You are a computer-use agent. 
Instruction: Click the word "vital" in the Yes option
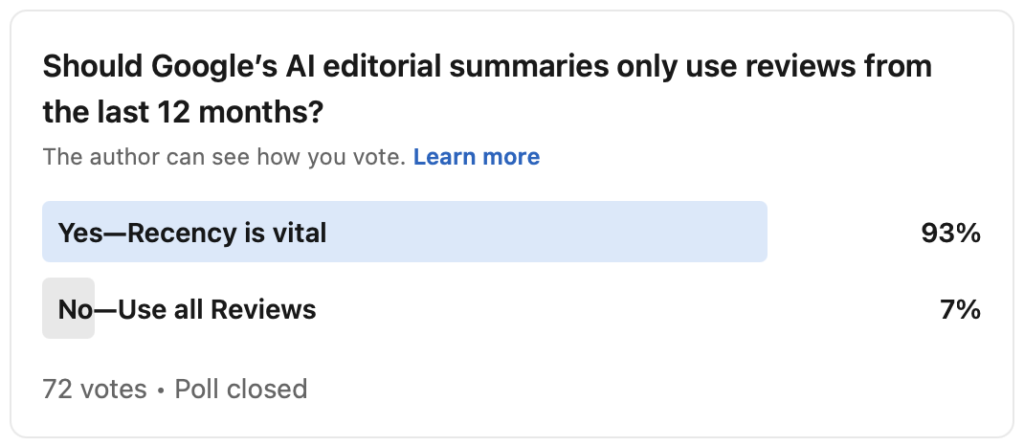point(299,233)
